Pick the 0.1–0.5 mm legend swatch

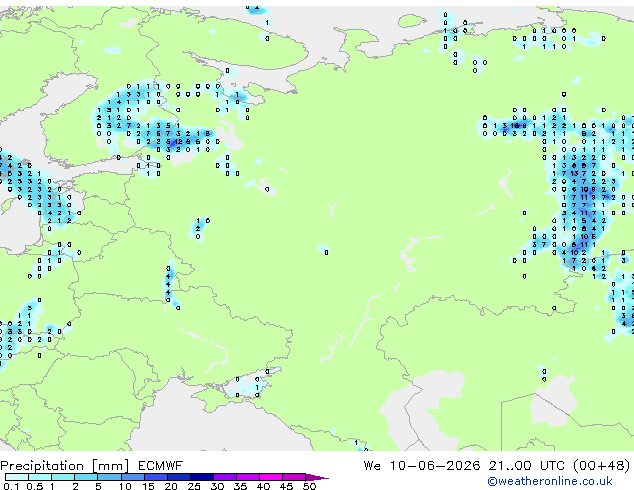[x=17, y=477]
